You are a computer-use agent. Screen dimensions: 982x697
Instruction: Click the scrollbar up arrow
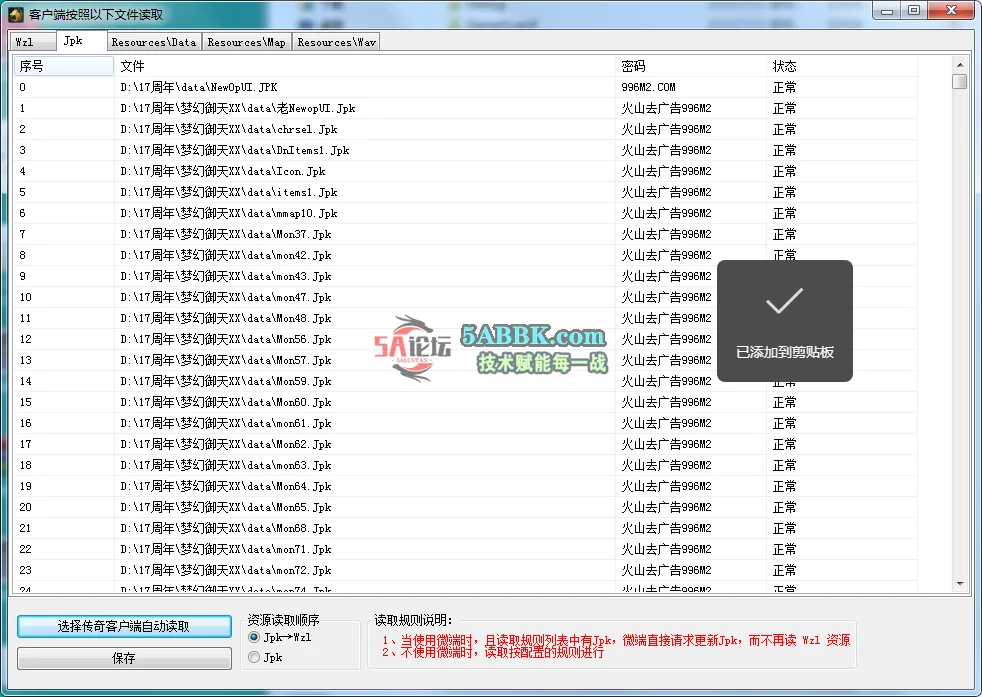[x=959, y=63]
